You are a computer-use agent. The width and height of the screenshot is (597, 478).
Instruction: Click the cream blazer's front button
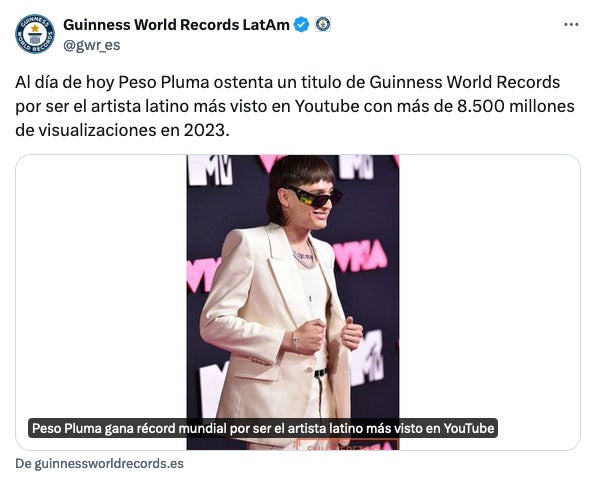pyautogui.click(x=309, y=369)
